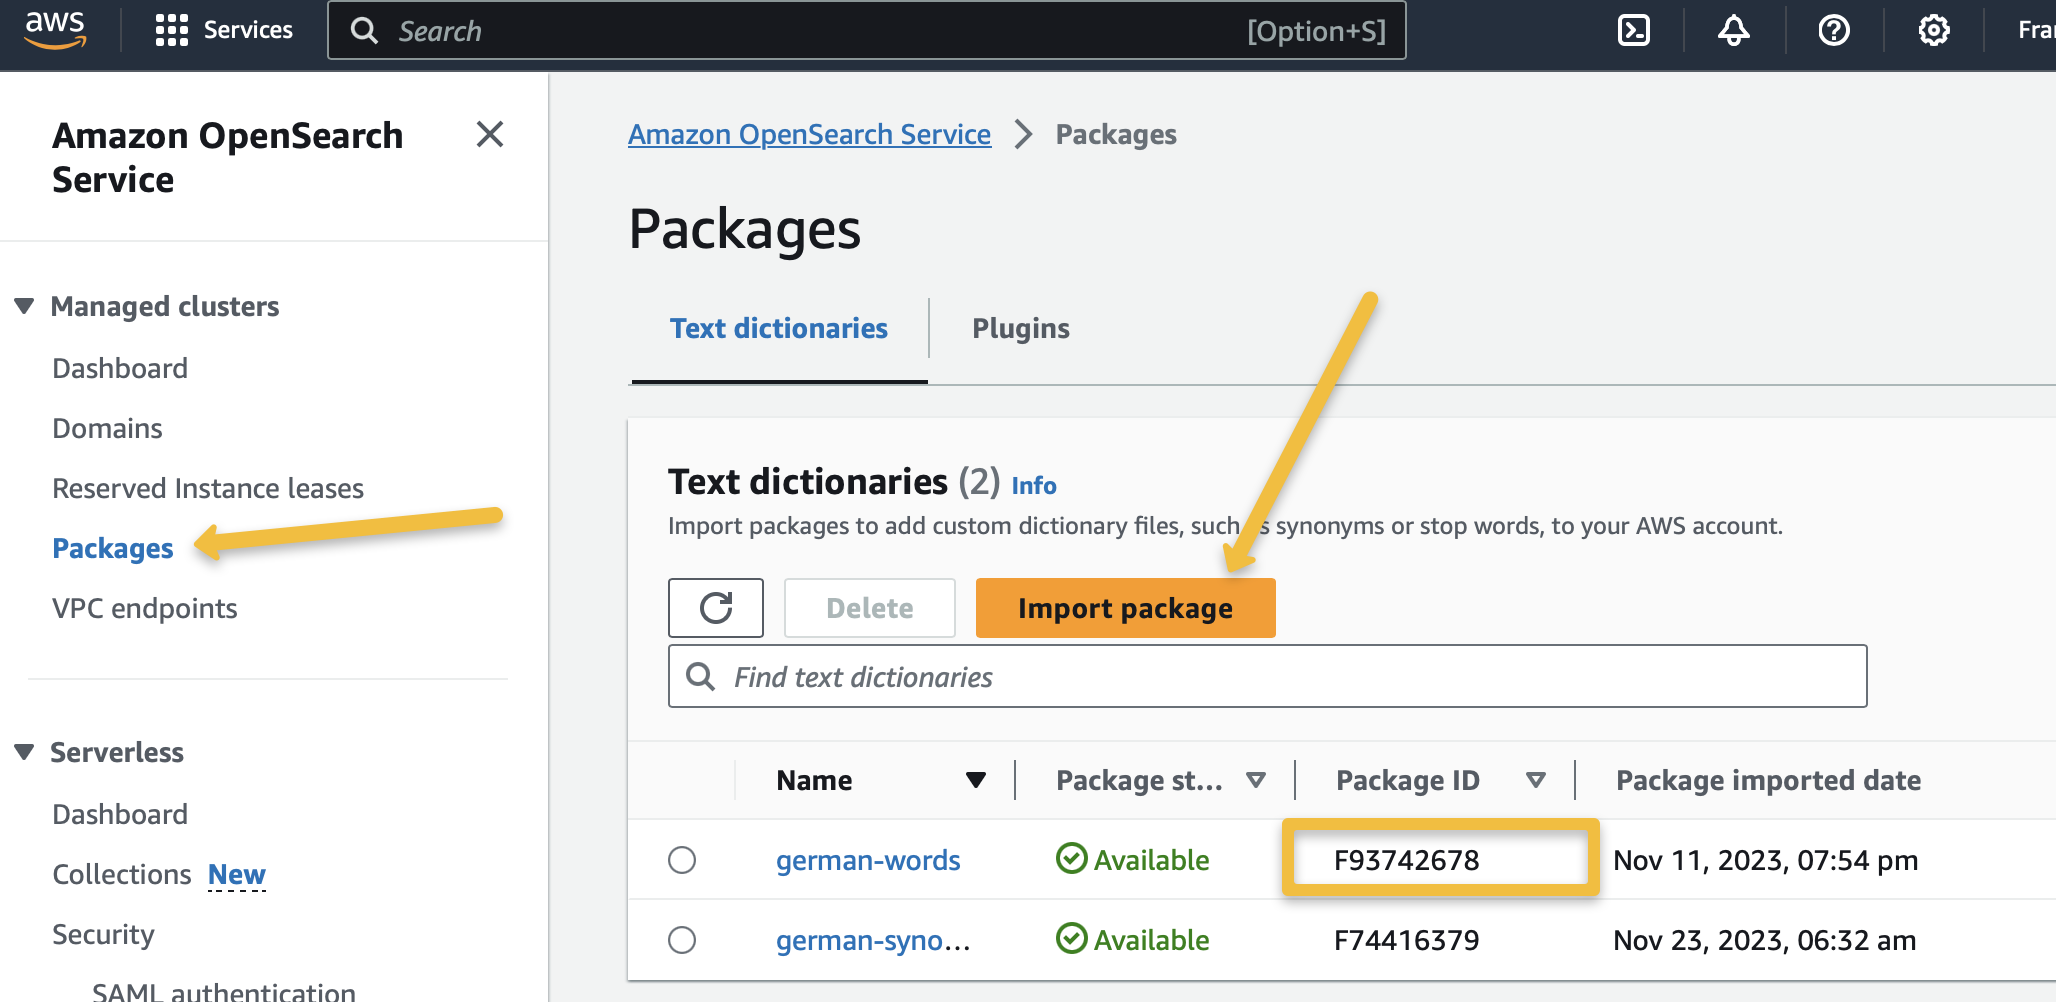
Task: Click the Packages breadcrumb text
Action: [x=1116, y=134]
